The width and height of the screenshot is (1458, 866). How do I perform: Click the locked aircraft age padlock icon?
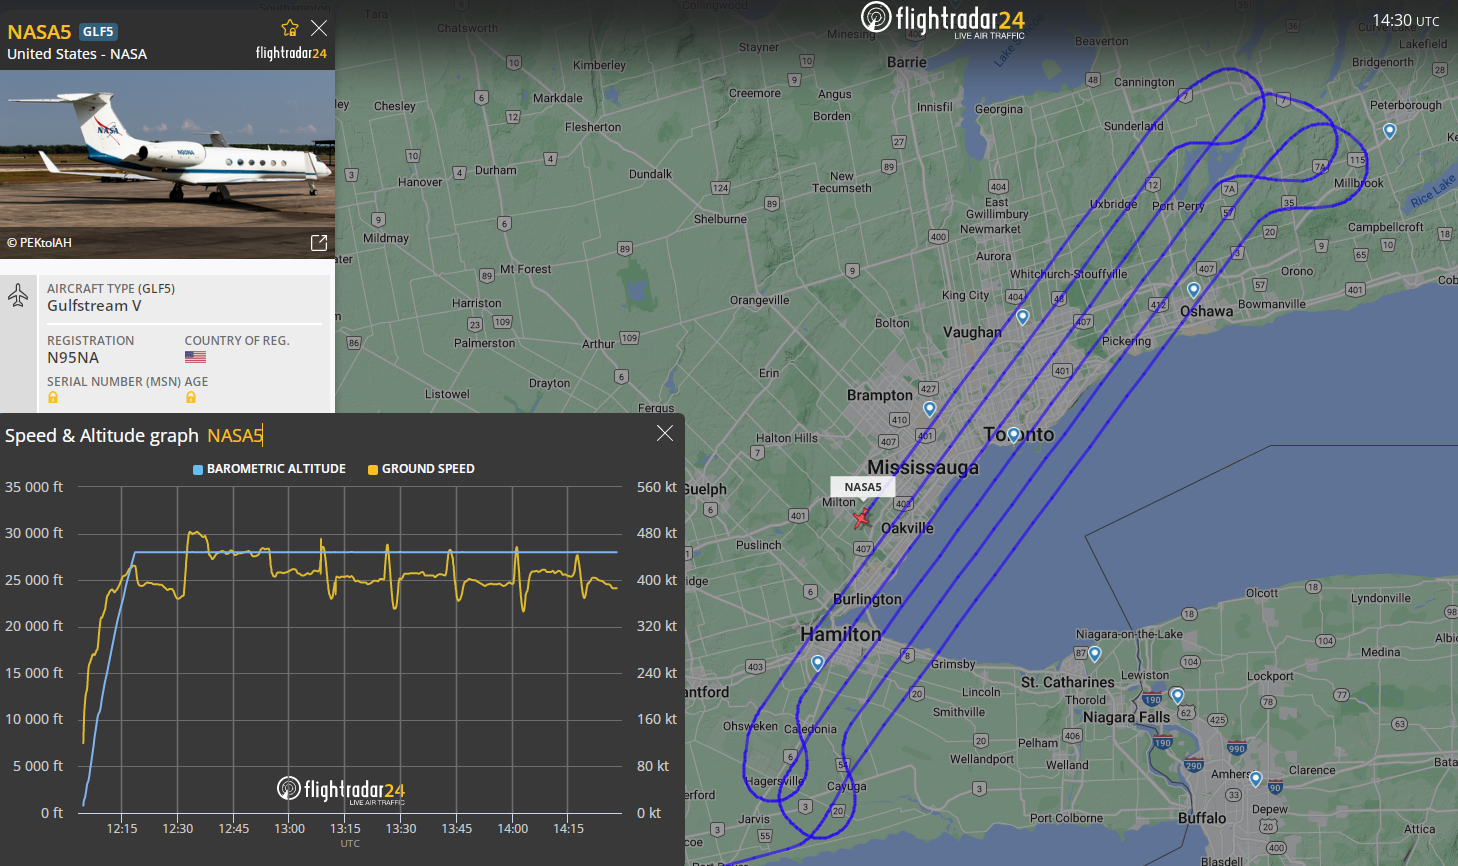coord(191,398)
